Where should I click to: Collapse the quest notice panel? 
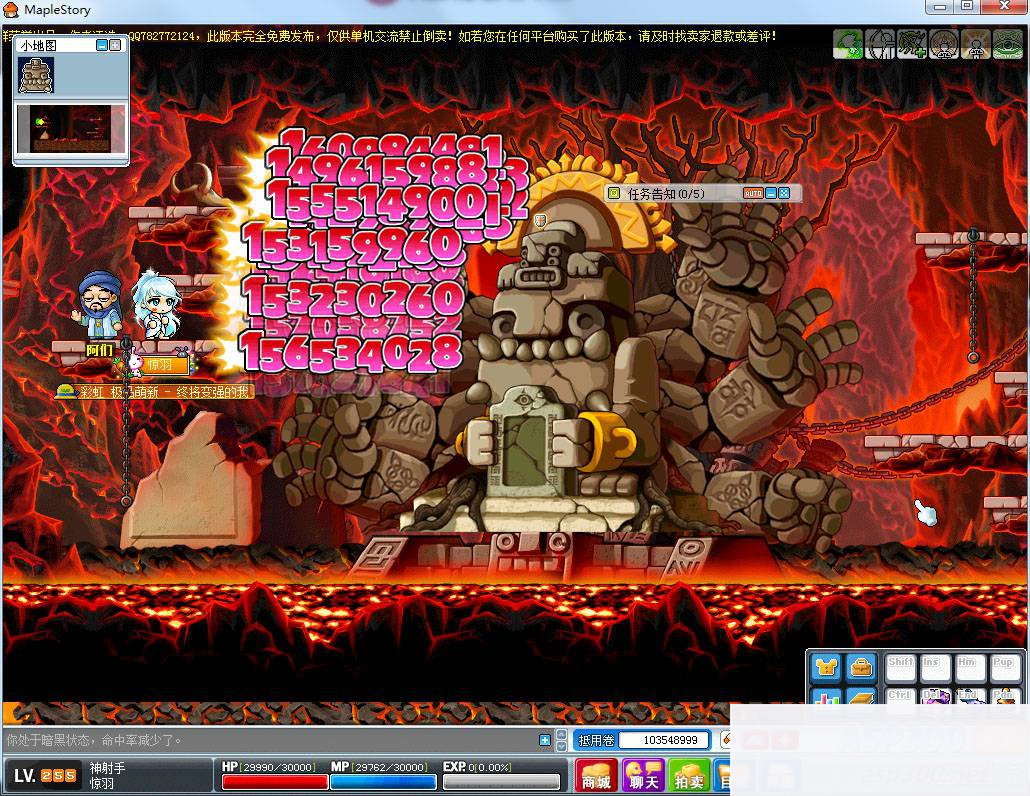tap(771, 193)
